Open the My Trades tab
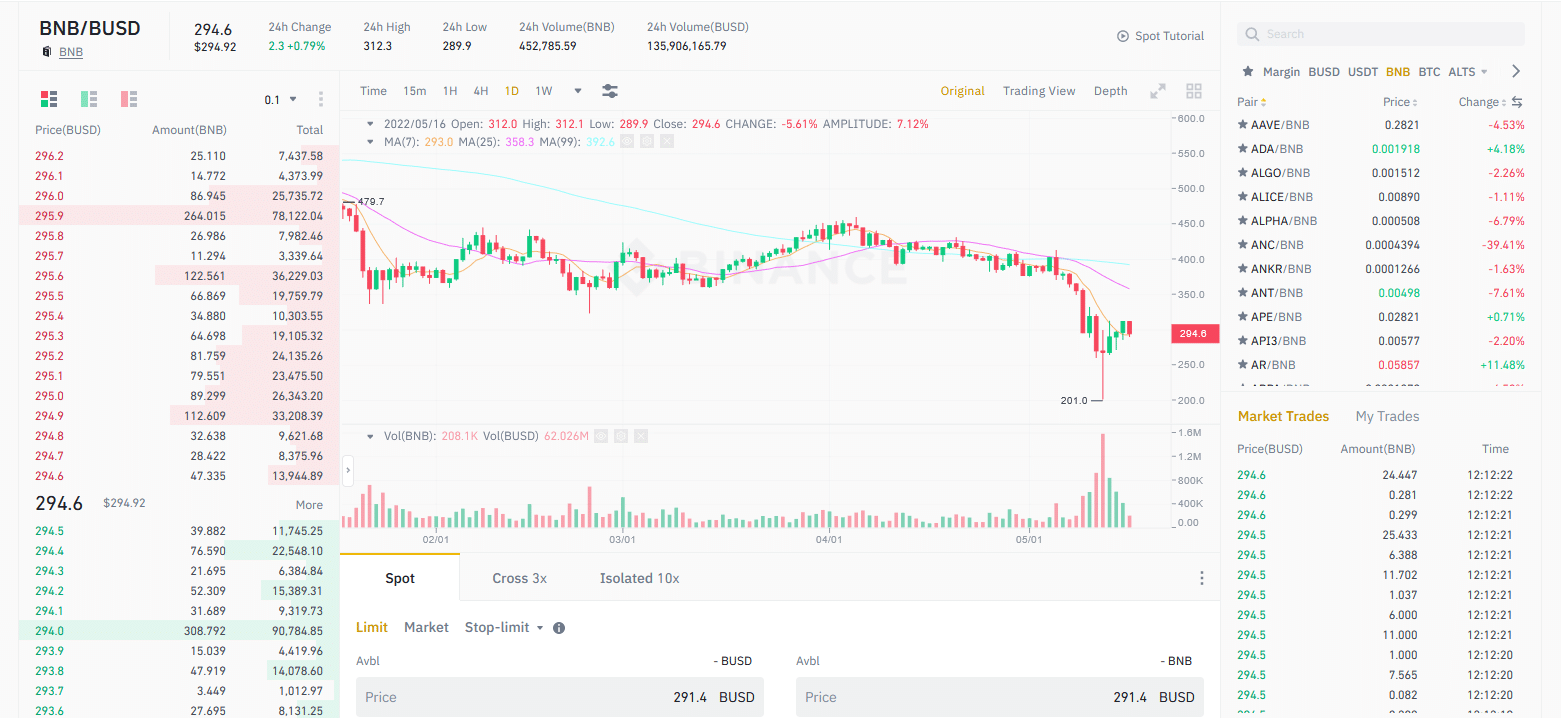 (1387, 416)
